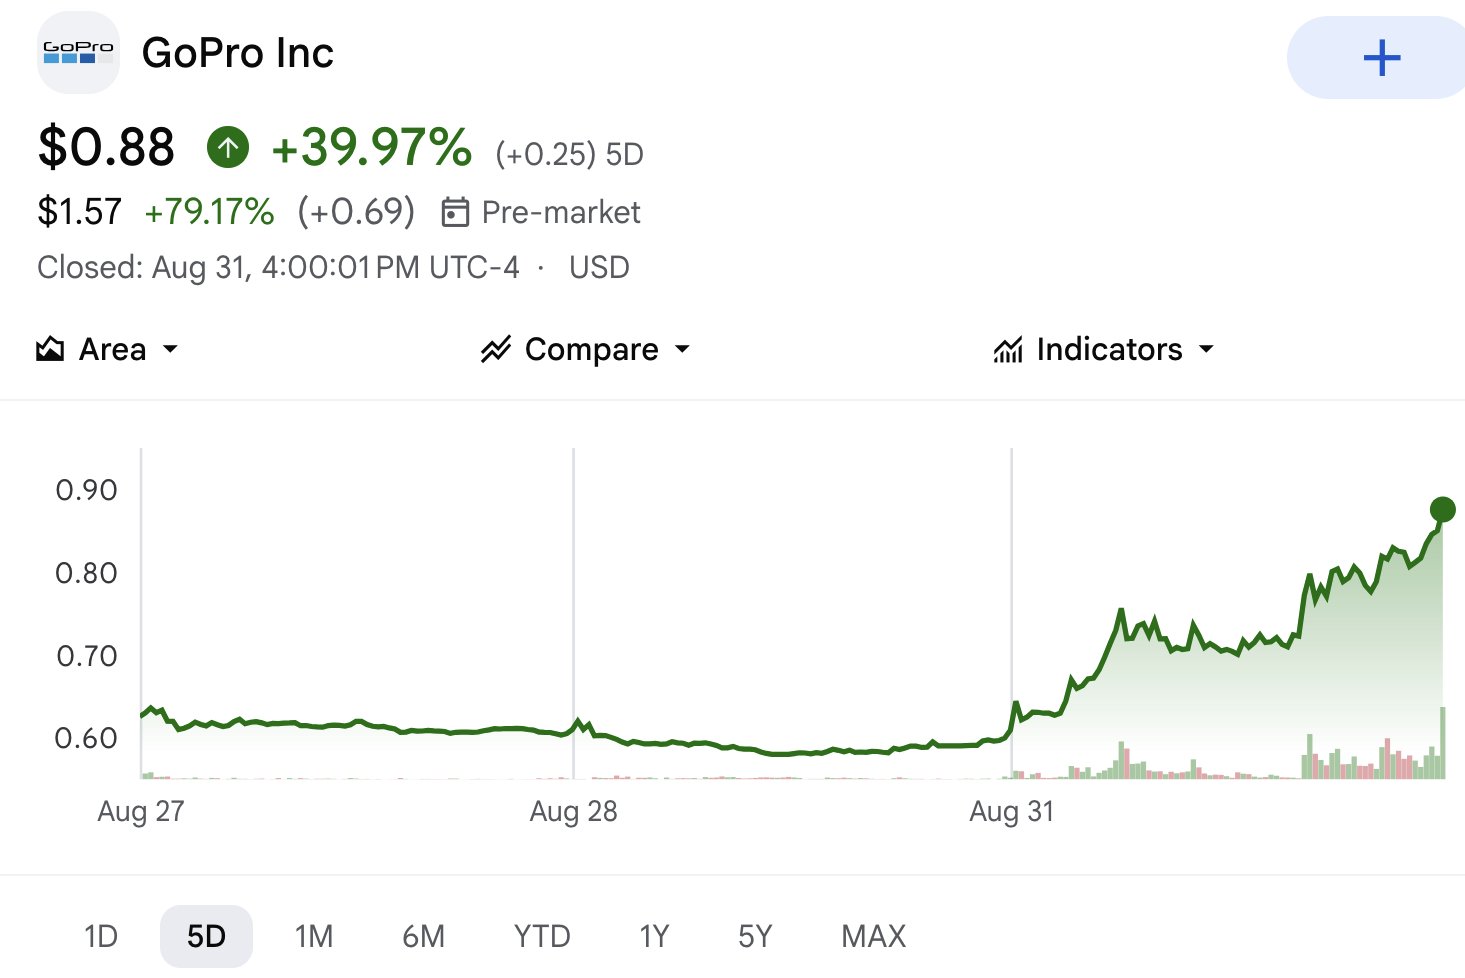Click the Aug 31 divider line on chart
The height and width of the screenshot is (978, 1465).
(x=1011, y=612)
